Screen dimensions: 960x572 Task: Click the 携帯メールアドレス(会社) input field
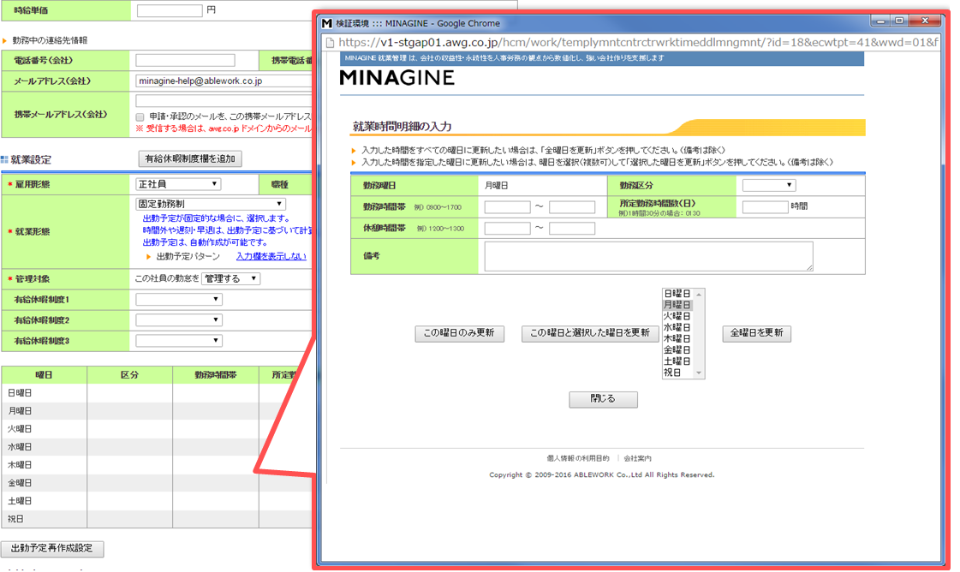pyautogui.click(x=223, y=101)
